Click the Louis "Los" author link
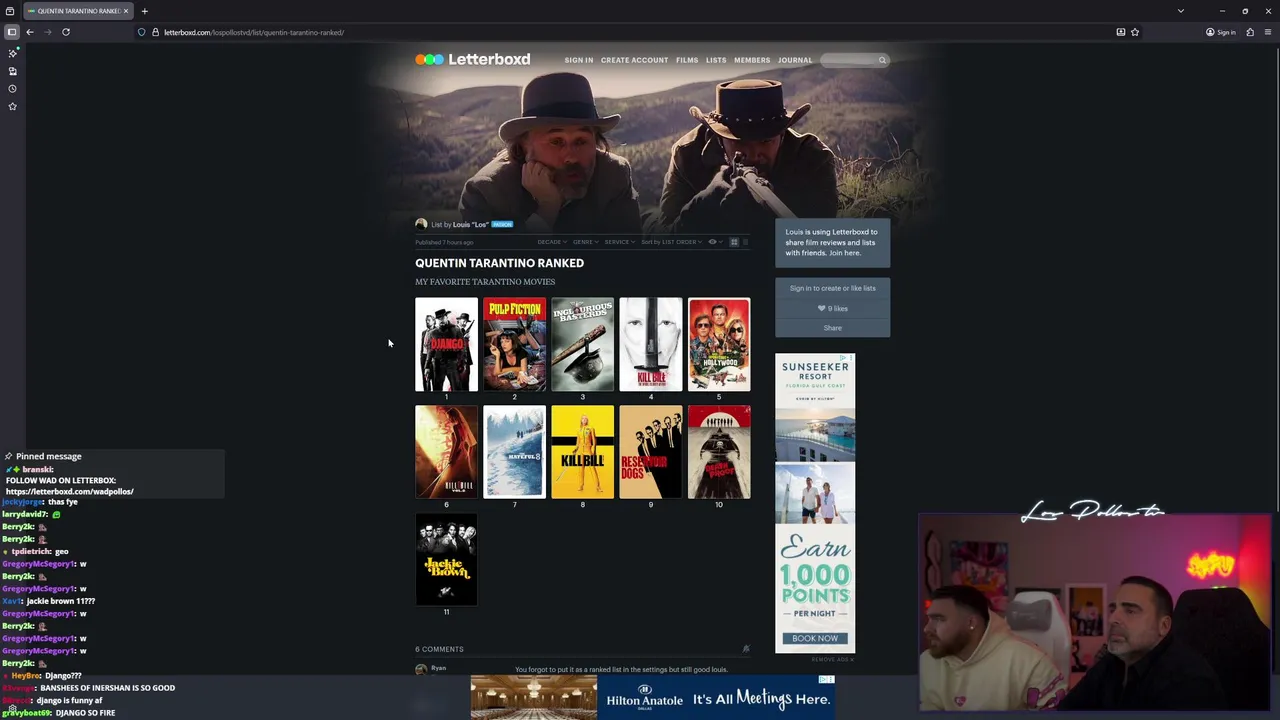Screen dimensions: 1280x720 click(470, 224)
